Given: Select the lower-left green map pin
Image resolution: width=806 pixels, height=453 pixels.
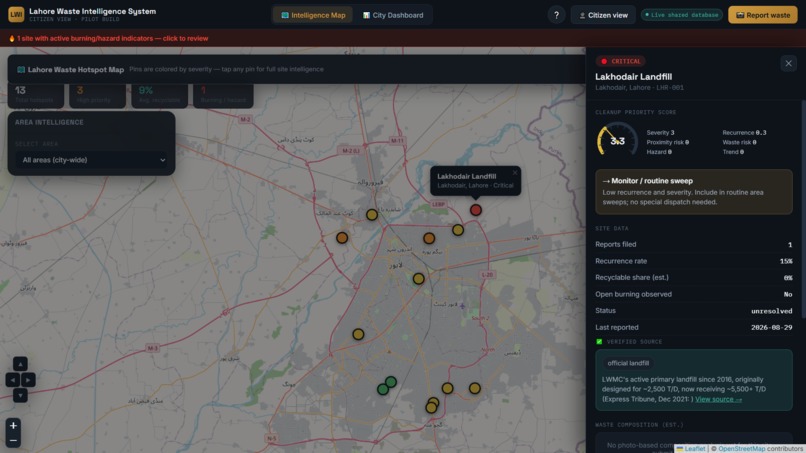Looking at the screenshot, I should point(382,389).
